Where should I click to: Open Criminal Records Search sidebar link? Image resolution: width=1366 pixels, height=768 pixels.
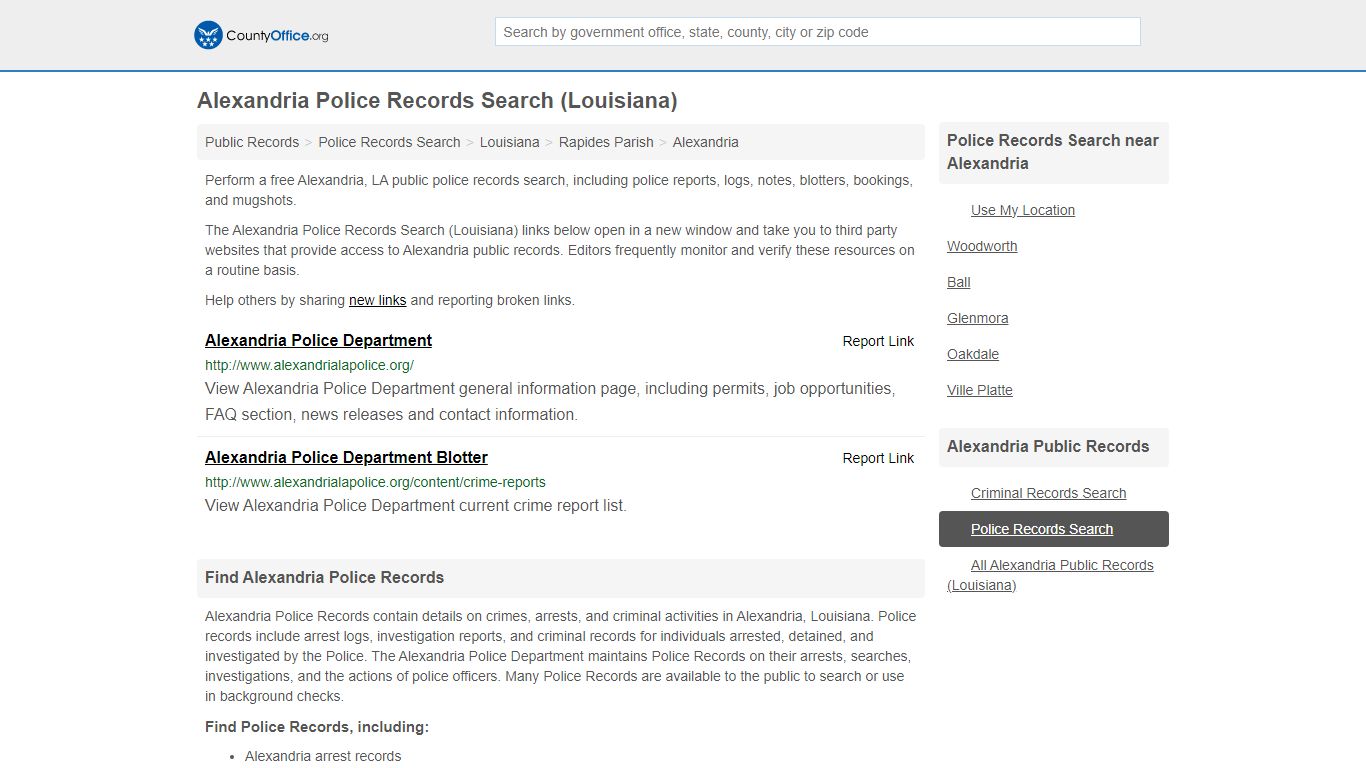pyautogui.click(x=1048, y=493)
